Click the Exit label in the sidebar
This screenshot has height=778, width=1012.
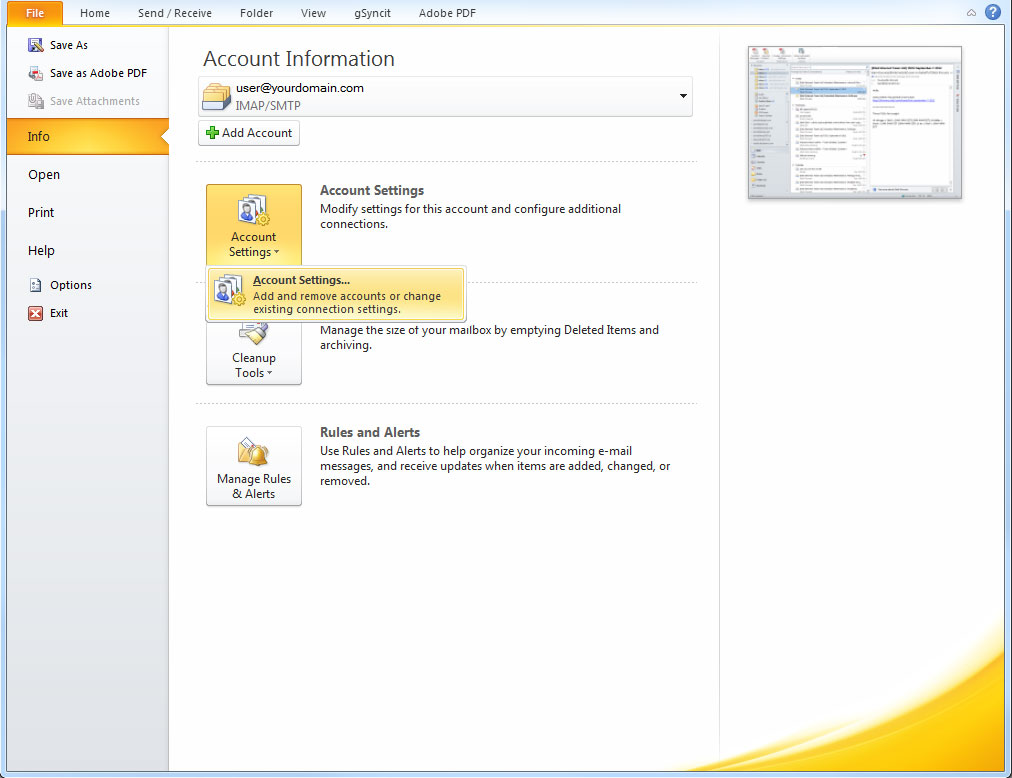click(x=59, y=313)
